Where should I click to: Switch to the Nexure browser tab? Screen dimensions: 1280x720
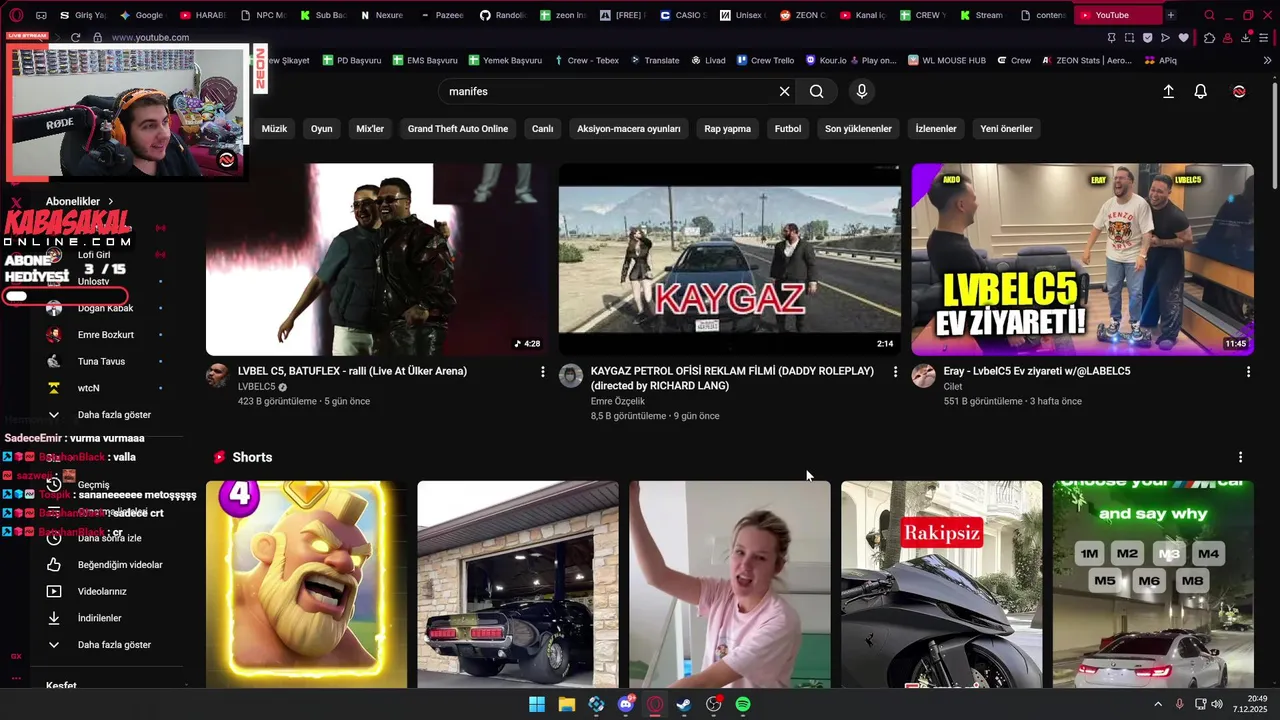tap(382, 15)
